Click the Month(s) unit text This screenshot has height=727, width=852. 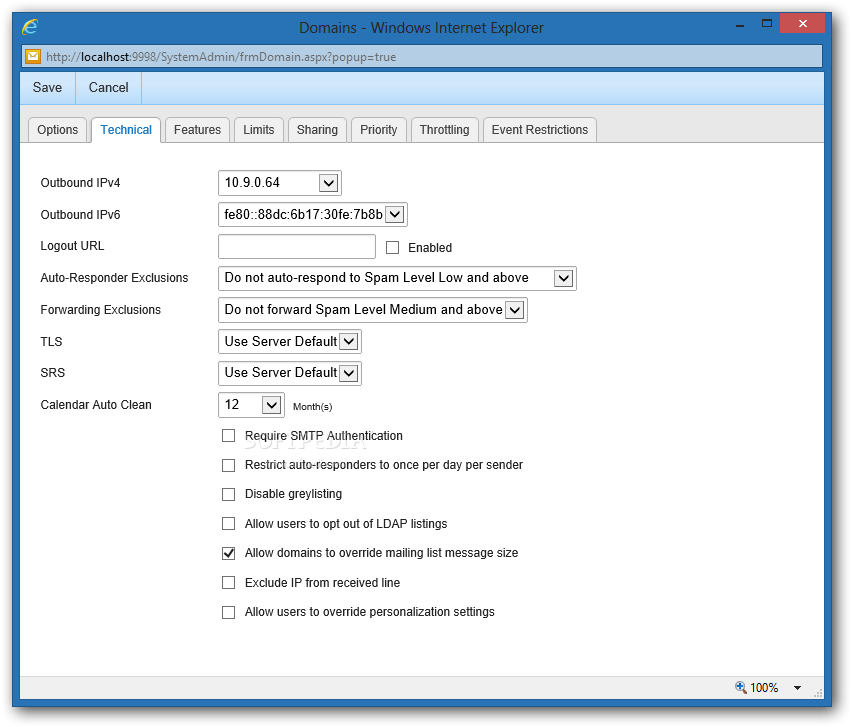pyautogui.click(x=312, y=406)
